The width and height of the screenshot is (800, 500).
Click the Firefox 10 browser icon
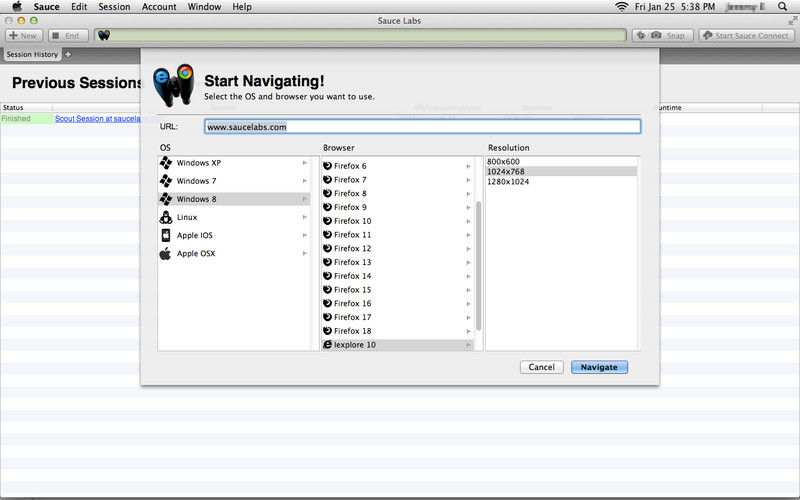[x=328, y=221]
